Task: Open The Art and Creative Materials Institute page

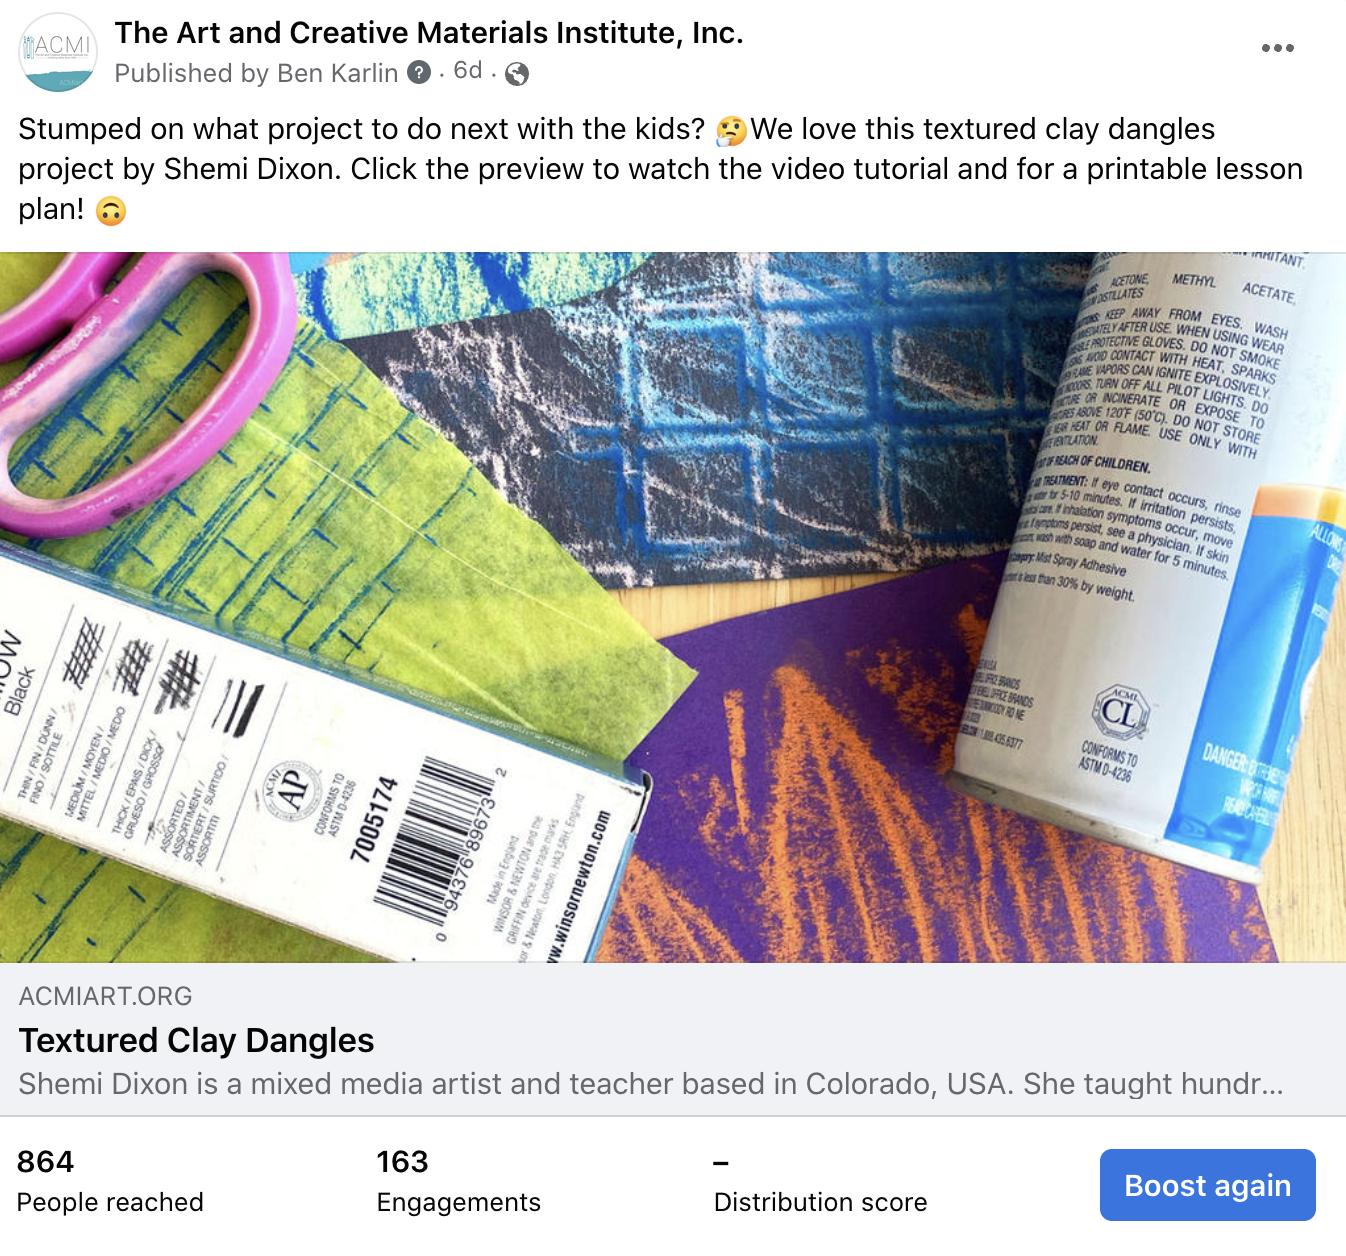Action: tap(429, 33)
